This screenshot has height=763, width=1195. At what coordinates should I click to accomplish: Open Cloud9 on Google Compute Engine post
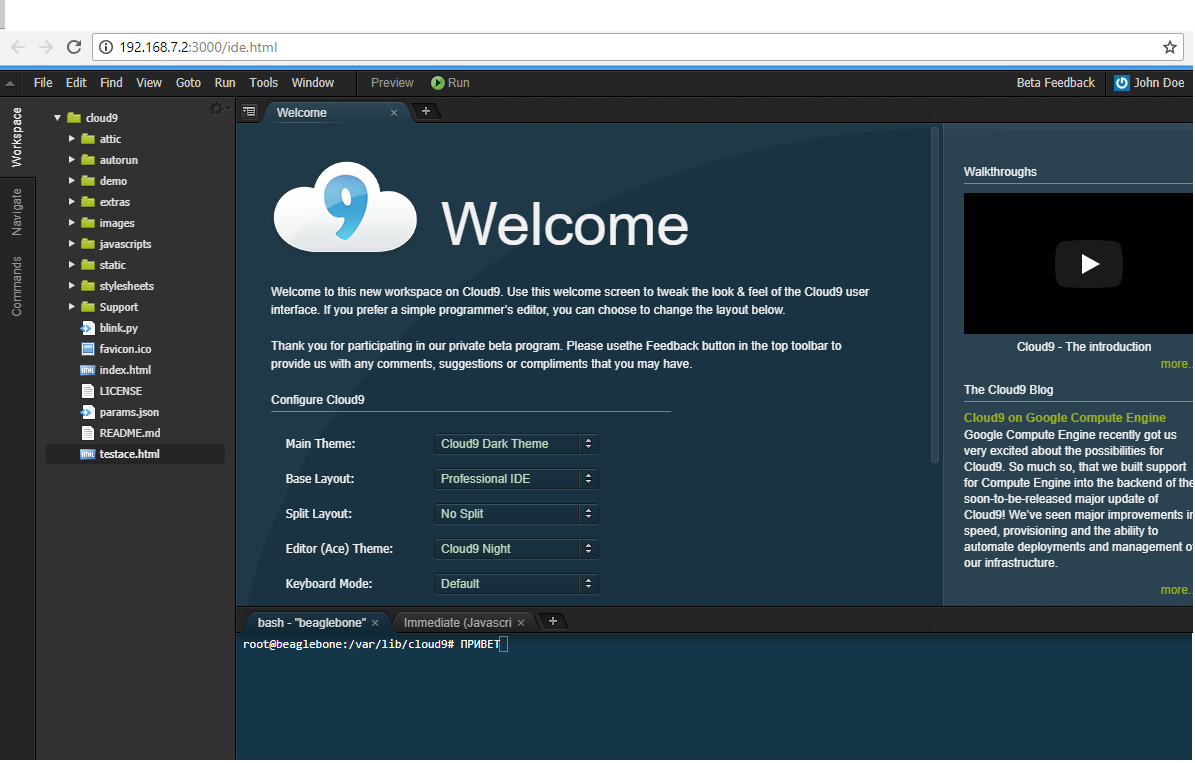click(1065, 418)
